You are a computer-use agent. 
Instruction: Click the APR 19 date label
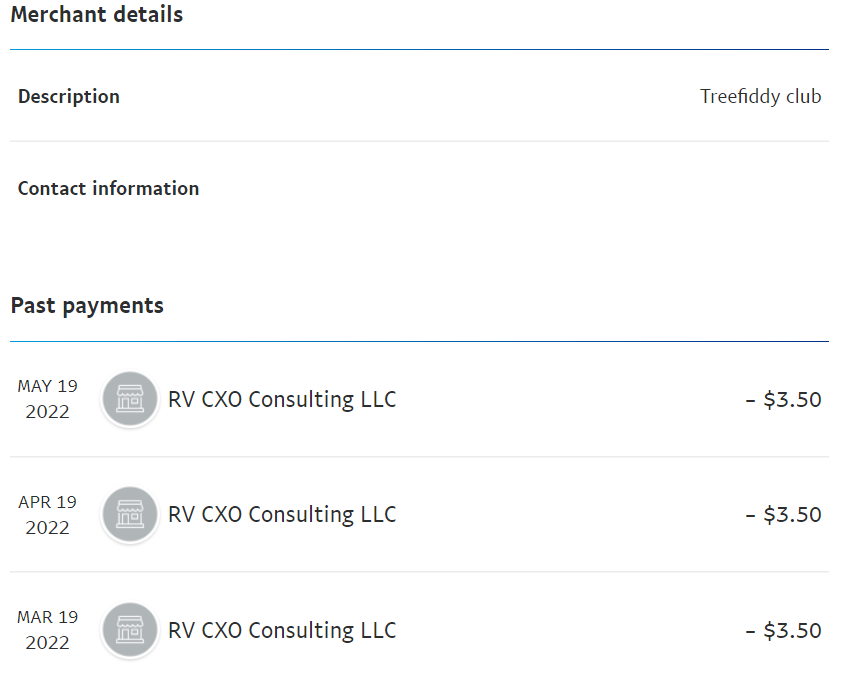[47, 502]
